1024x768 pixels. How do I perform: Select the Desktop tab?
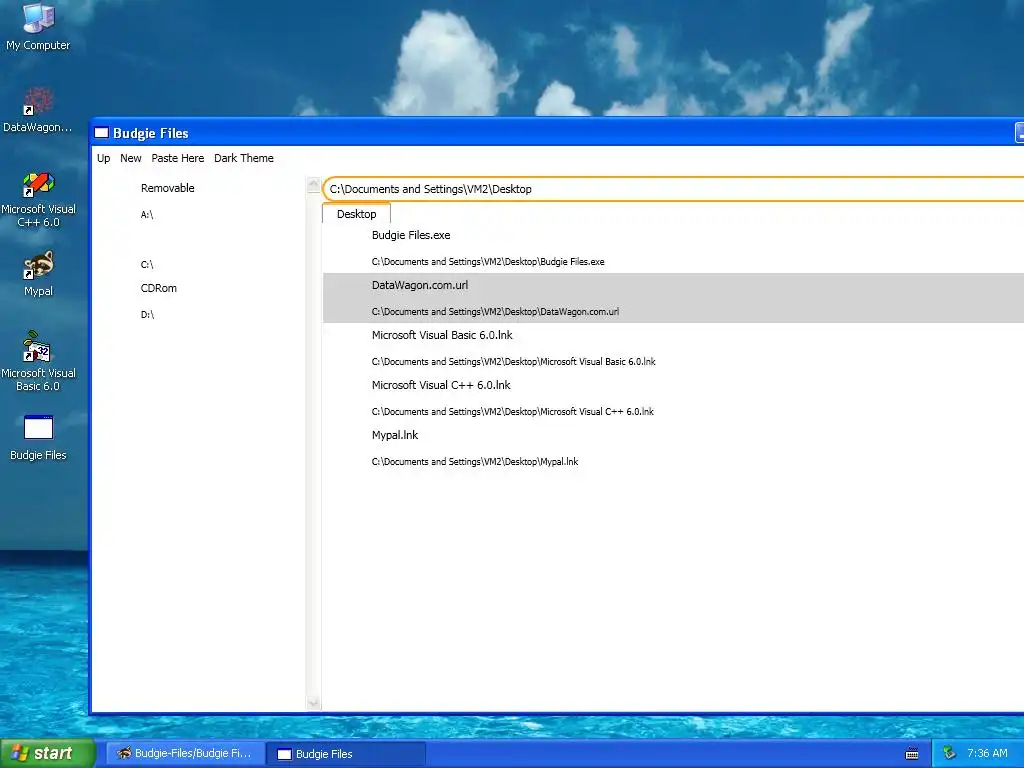click(x=357, y=214)
